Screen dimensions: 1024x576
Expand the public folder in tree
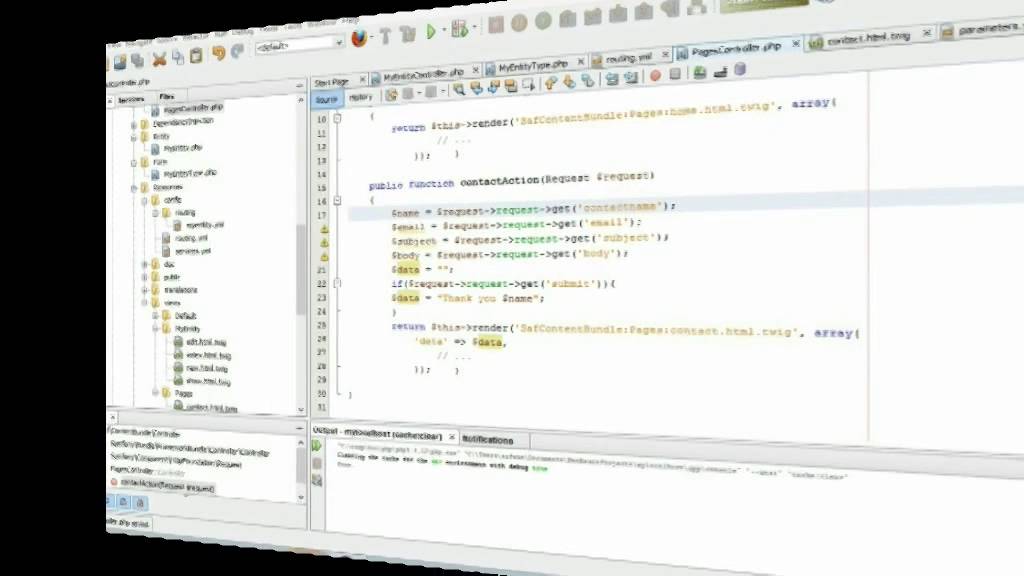[144, 277]
